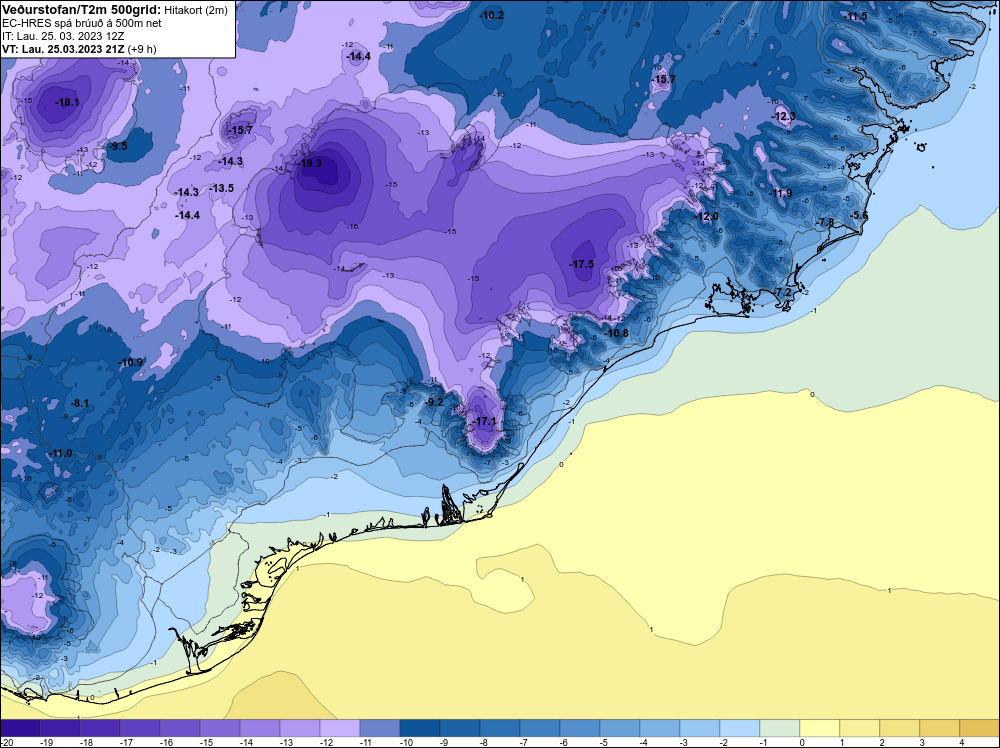
Task: Click the EC-HRES forecast description line
Action: 82,24
